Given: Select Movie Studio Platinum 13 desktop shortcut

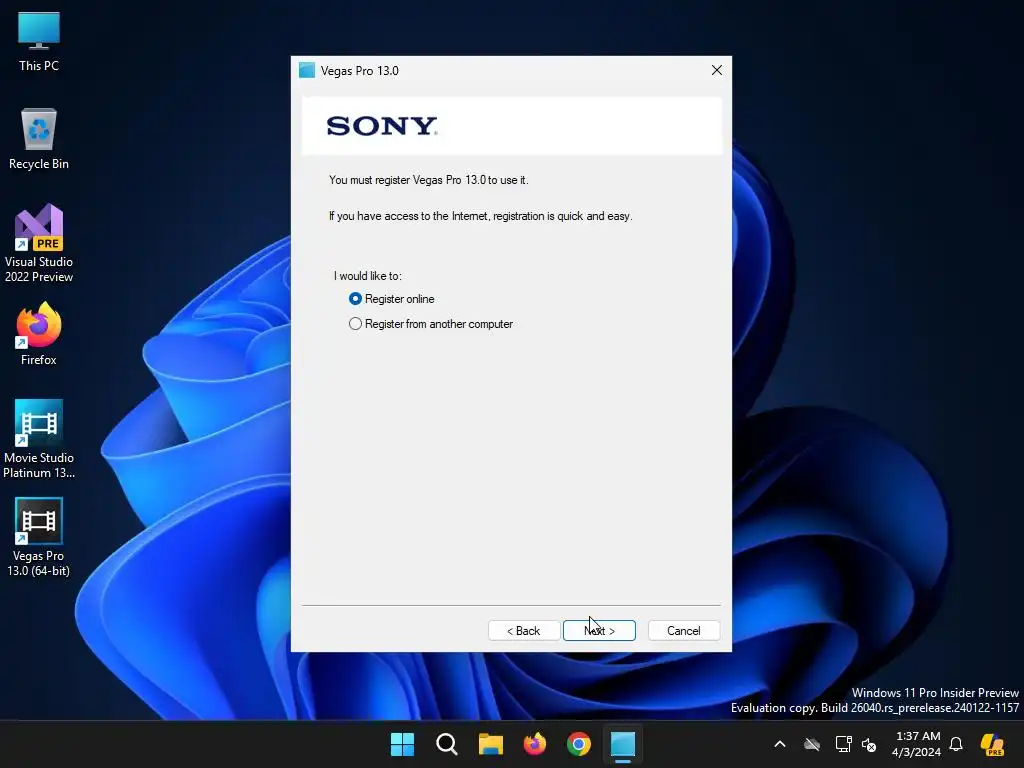Looking at the screenshot, I should point(39,438).
